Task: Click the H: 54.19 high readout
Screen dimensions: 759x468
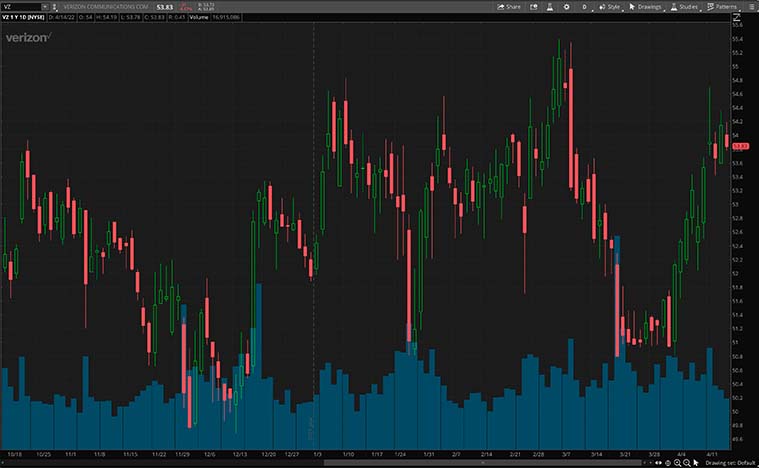Action: 107,17
